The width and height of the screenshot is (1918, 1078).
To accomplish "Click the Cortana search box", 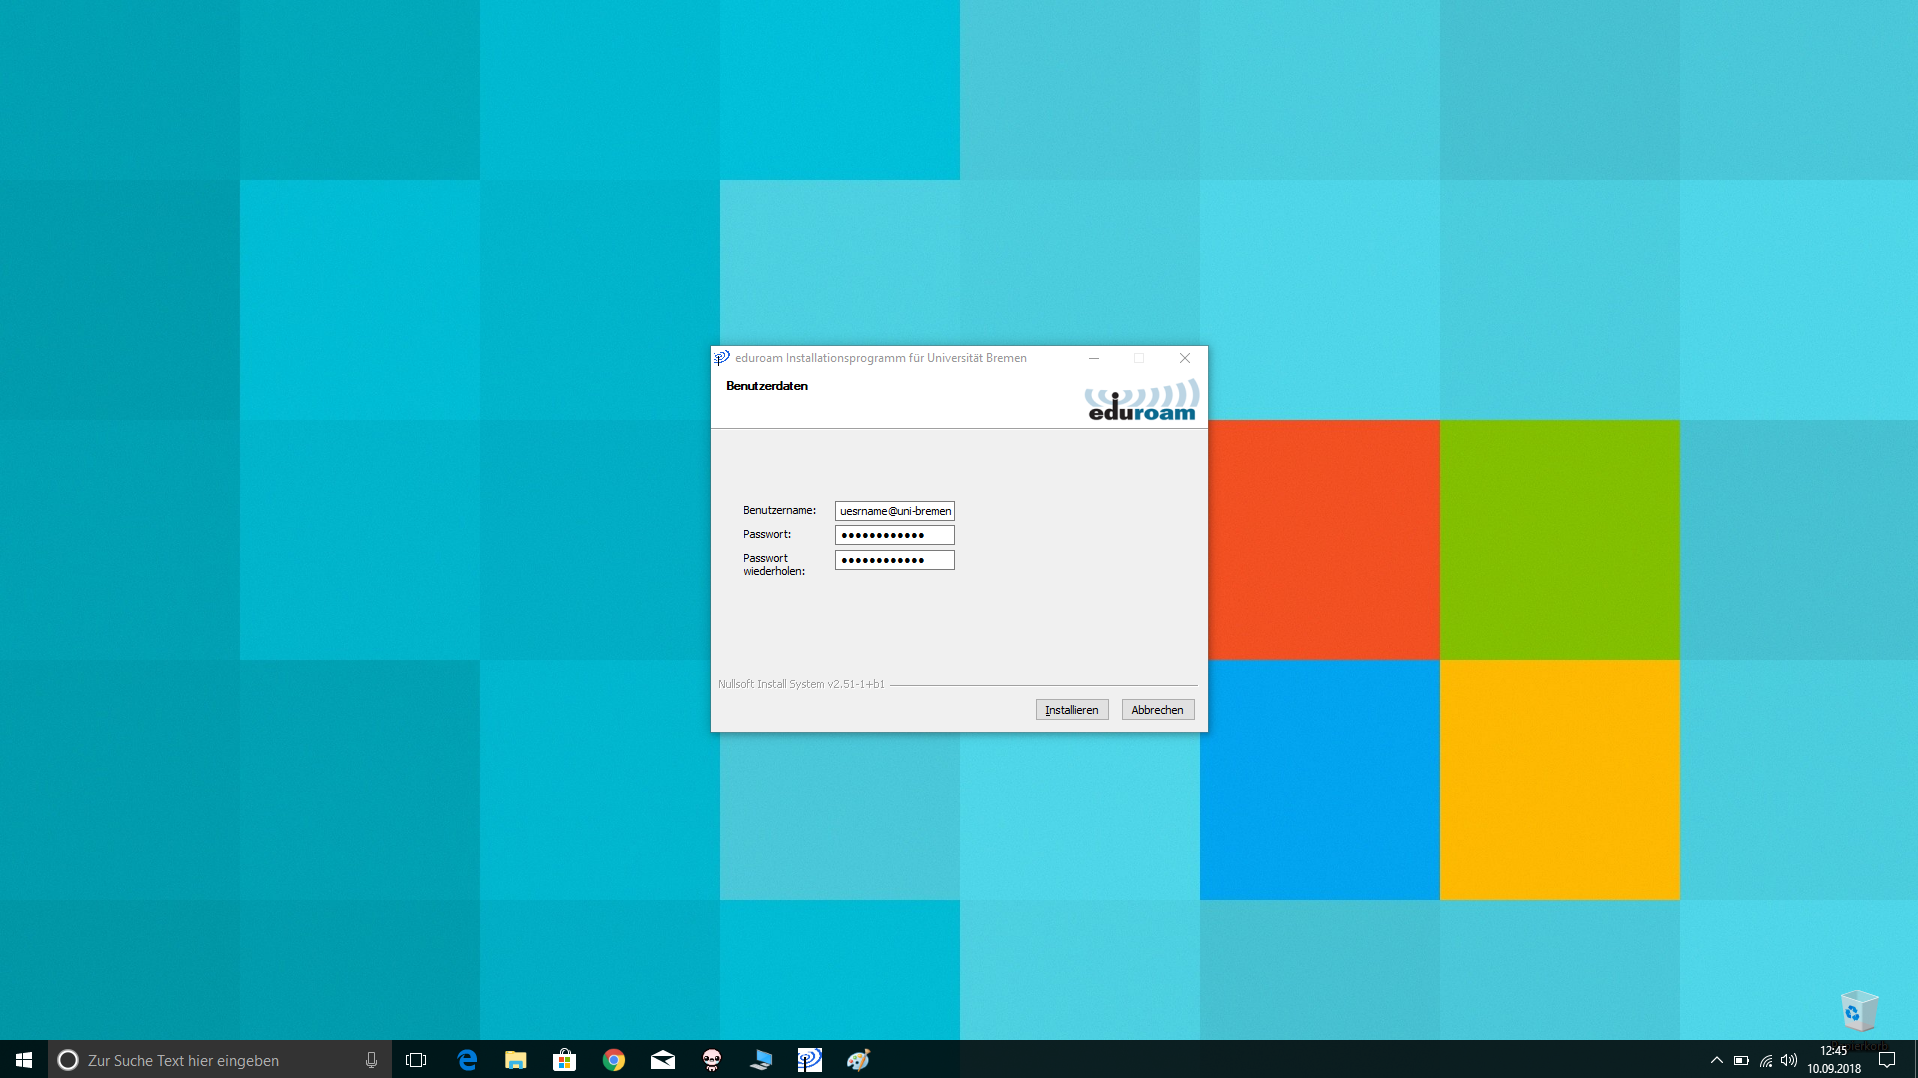I will [x=210, y=1060].
